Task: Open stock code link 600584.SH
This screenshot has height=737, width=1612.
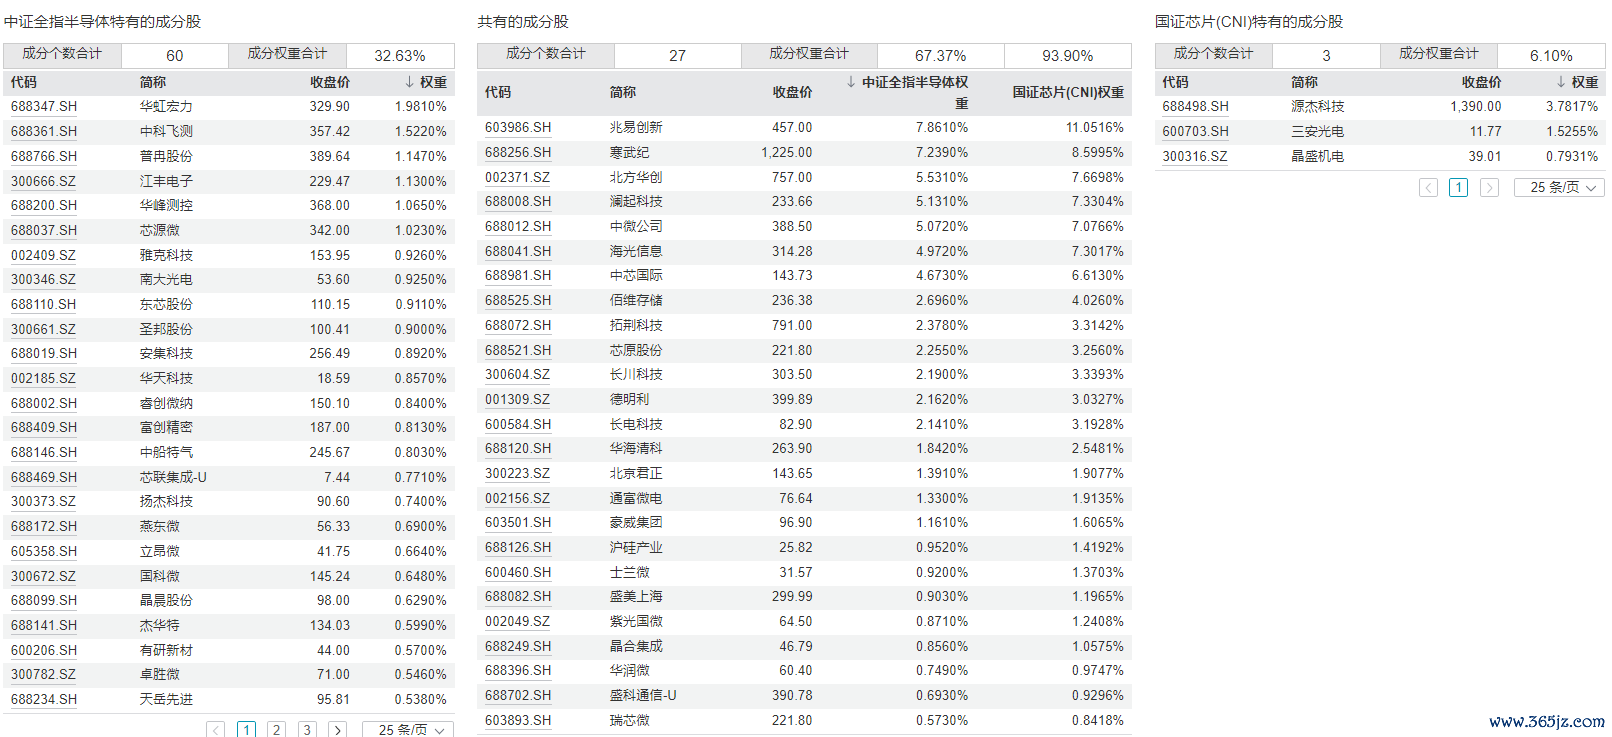Action: [518, 424]
